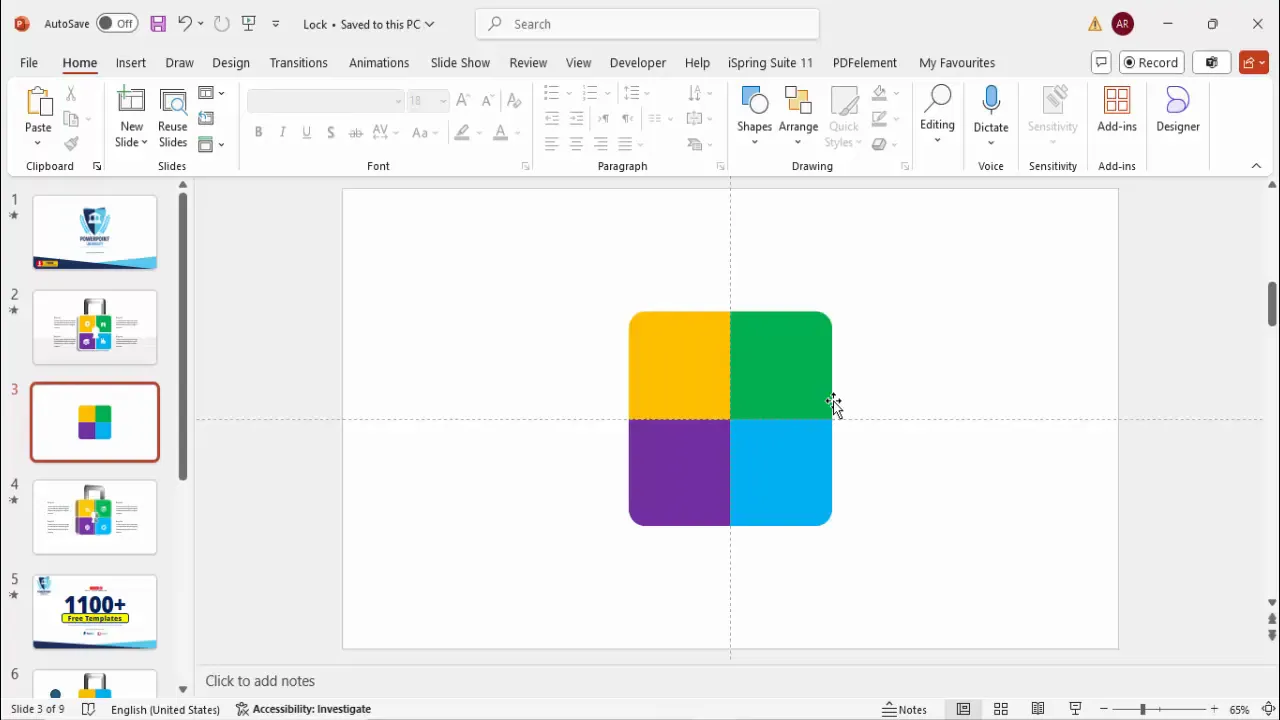Open Add-ins button
Image resolution: width=1280 pixels, height=720 pixels.
1117,110
